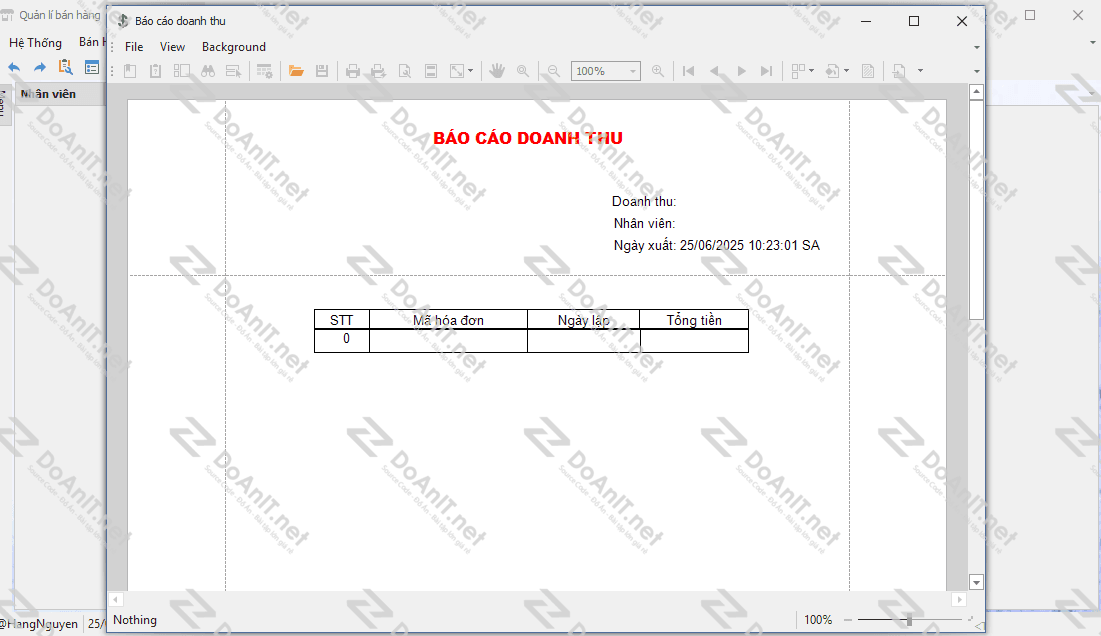
Task: Click the @HangNguyen status text in main window
Action: [x=40, y=623]
